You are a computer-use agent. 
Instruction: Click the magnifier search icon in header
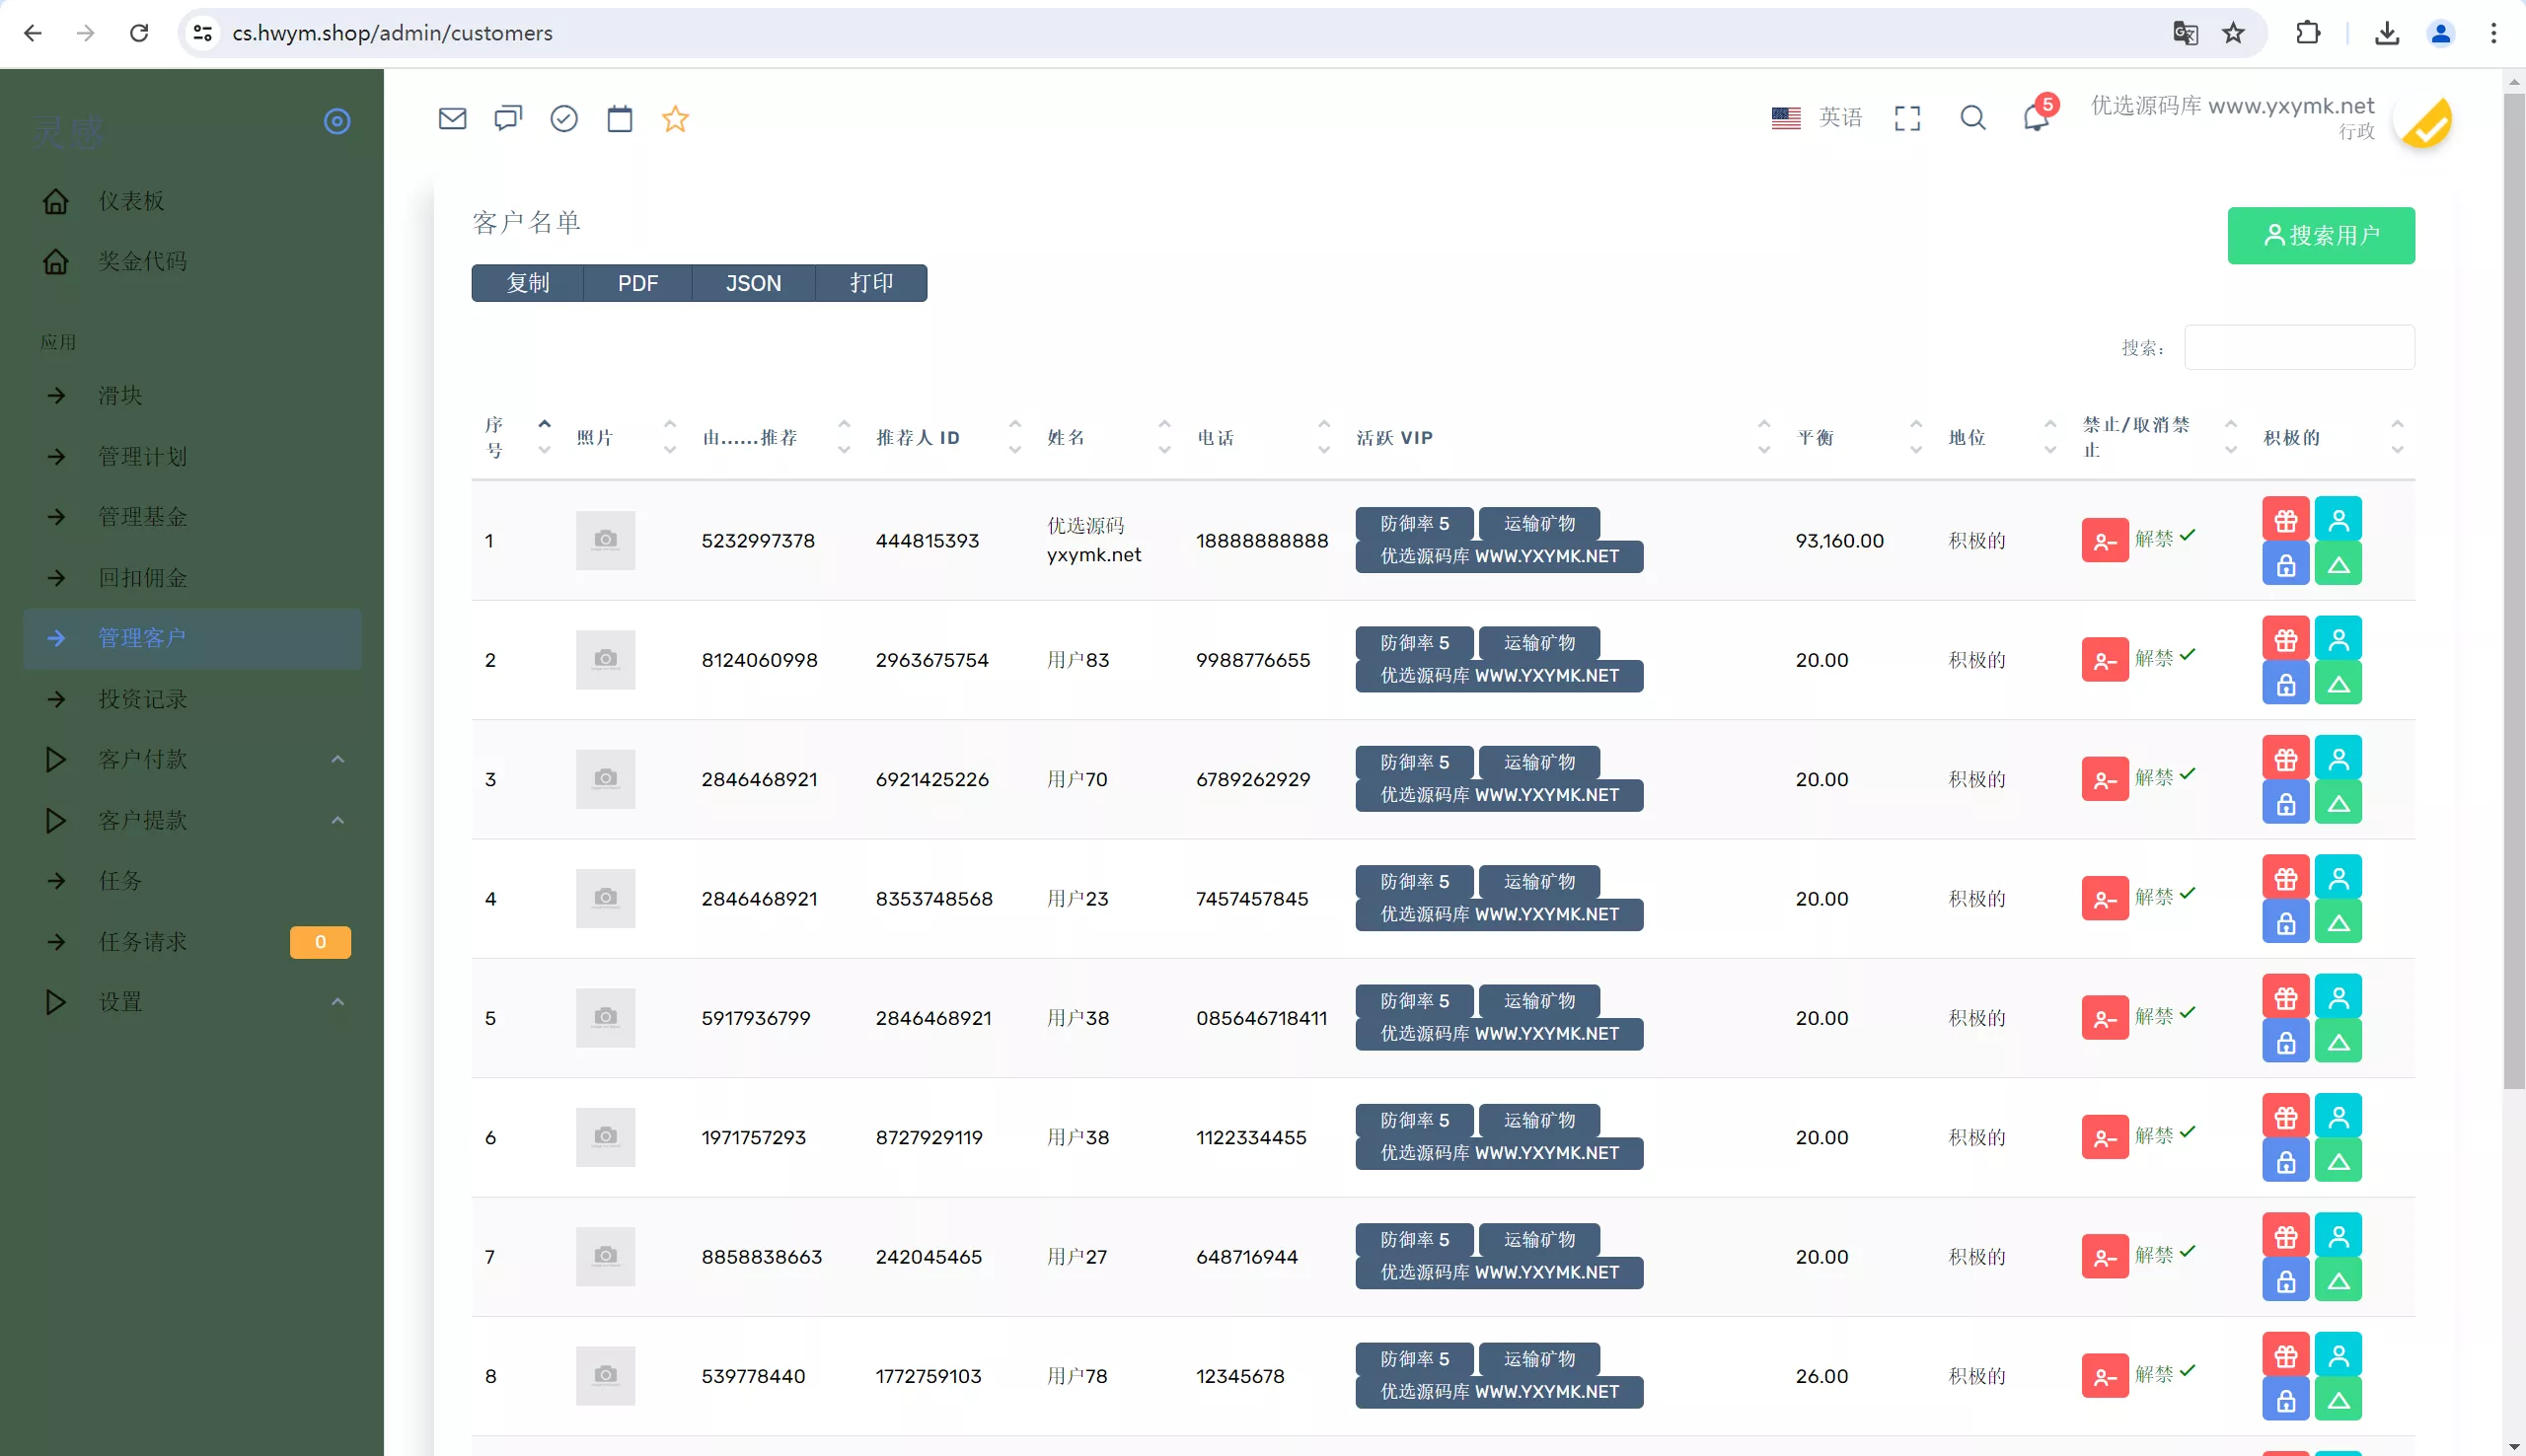(x=1972, y=118)
